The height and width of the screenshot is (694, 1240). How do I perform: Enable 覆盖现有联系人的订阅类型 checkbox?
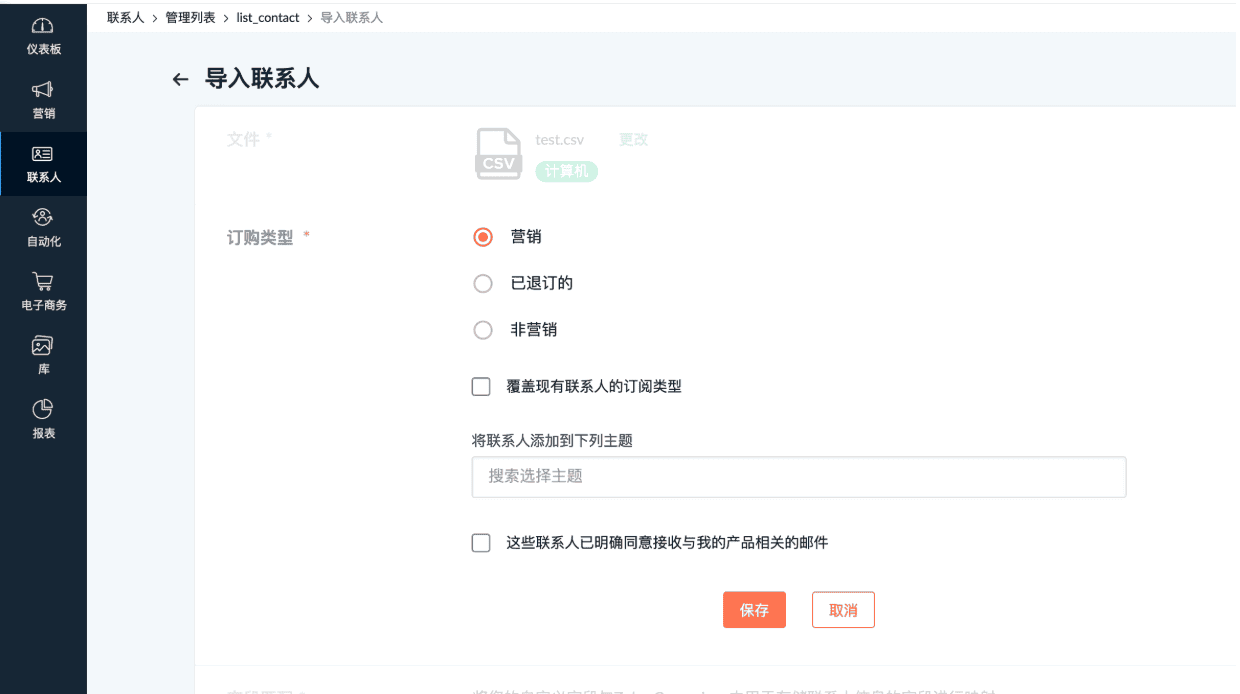point(480,386)
